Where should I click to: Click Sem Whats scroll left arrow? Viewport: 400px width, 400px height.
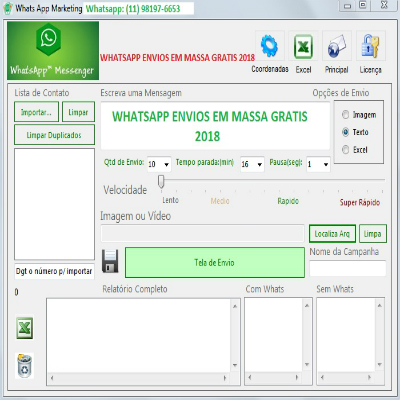[322, 377]
